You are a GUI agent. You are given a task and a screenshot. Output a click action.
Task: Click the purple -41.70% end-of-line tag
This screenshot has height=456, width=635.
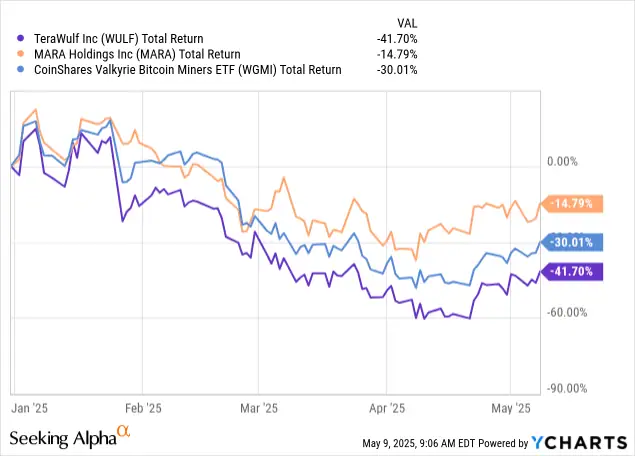[x=571, y=271]
